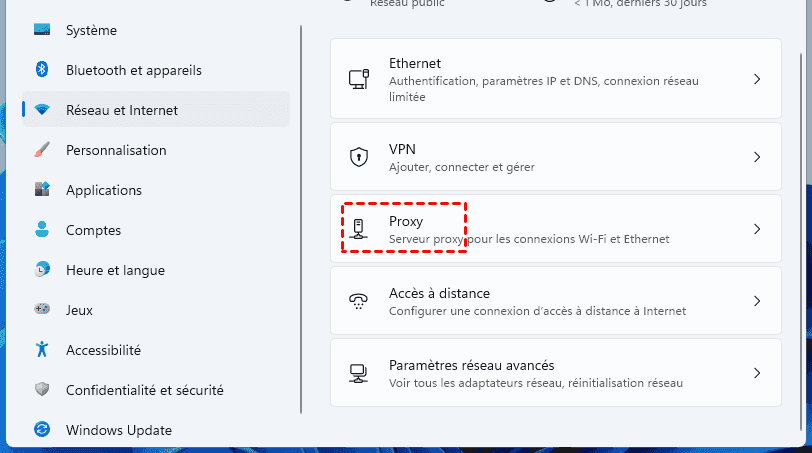Click the Bluetooth et appareils icon
Viewport: 812px width, 453px height.
[42, 70]
